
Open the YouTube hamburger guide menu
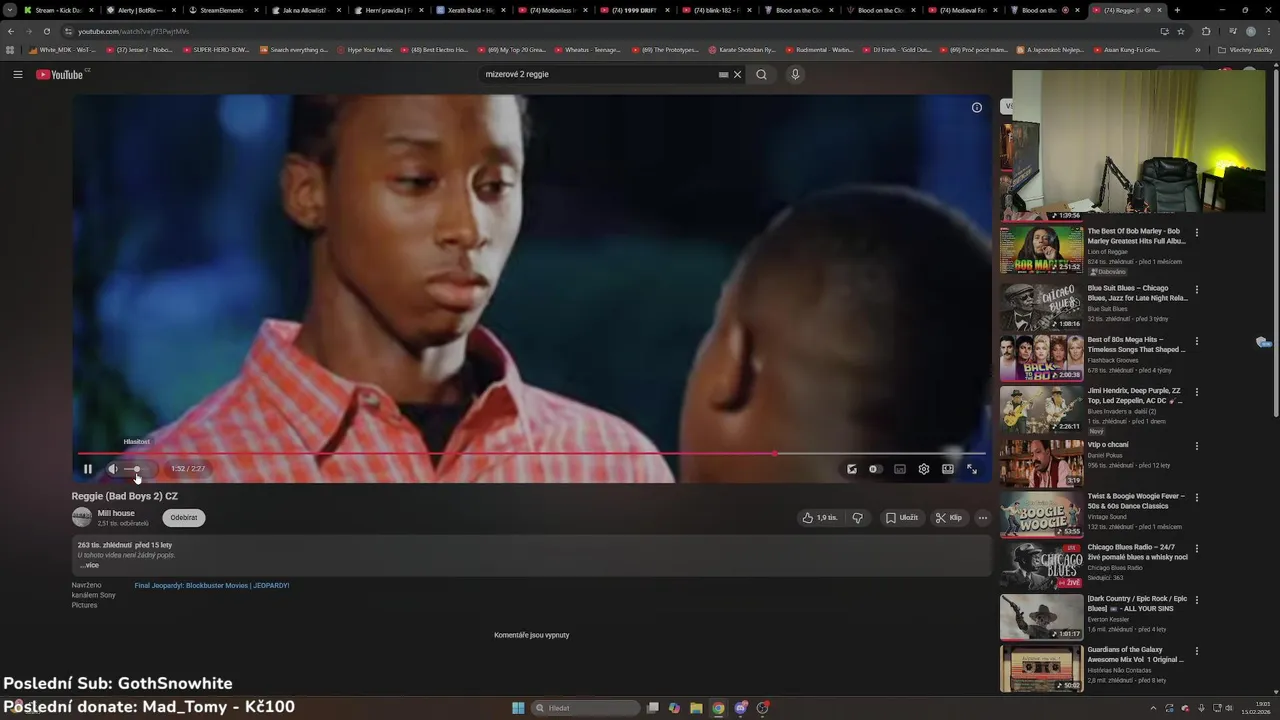[18, 74]
